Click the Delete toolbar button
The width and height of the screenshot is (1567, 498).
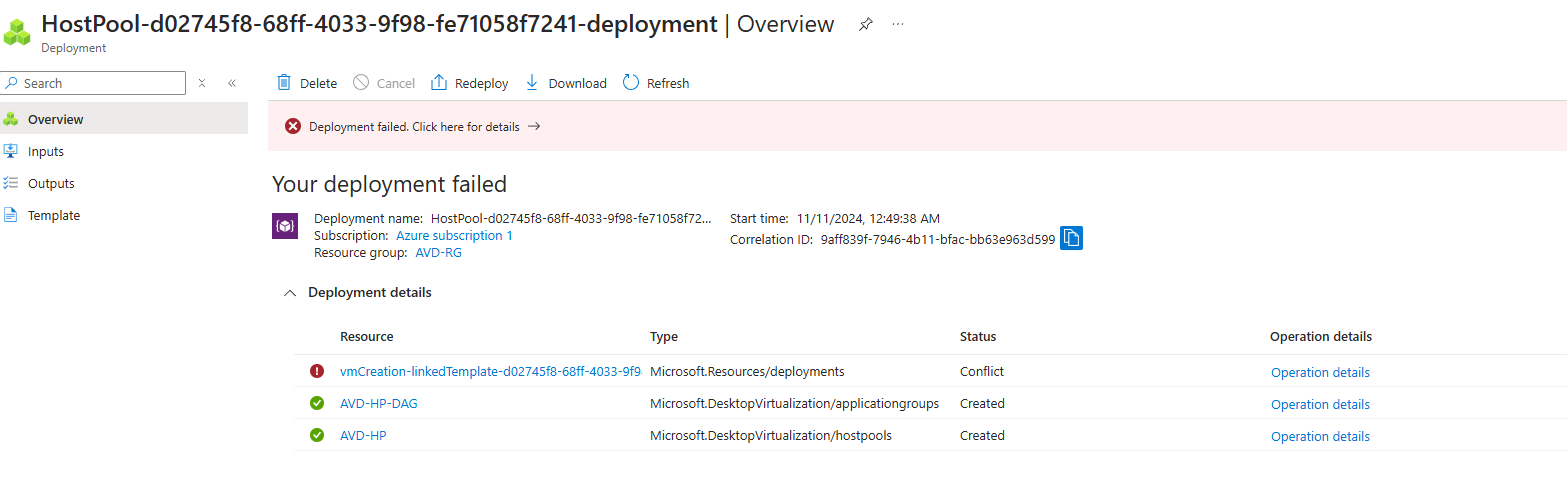(307, 83)
